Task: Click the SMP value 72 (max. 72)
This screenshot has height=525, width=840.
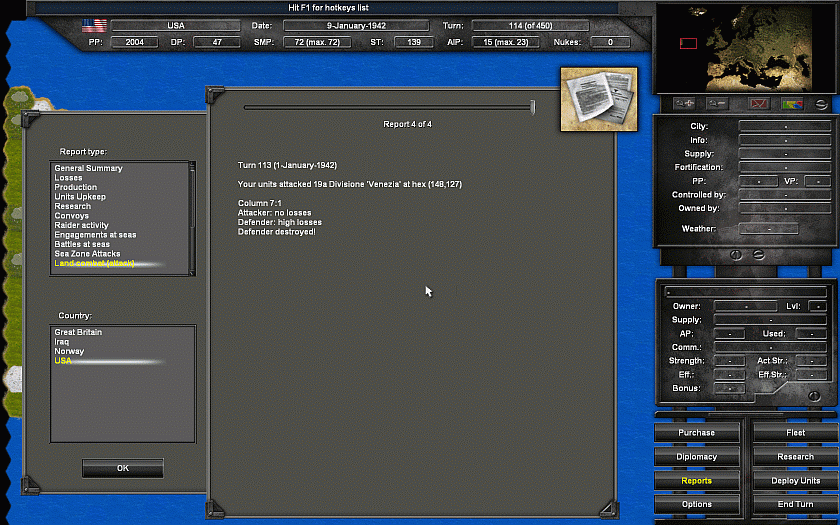Action: click(317, 42)
